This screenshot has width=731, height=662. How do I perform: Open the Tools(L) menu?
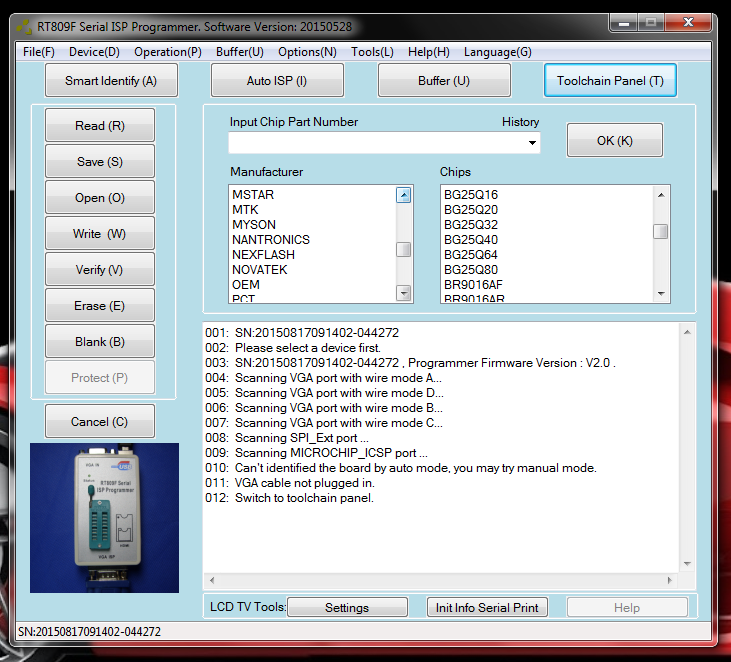click(372, 52)
